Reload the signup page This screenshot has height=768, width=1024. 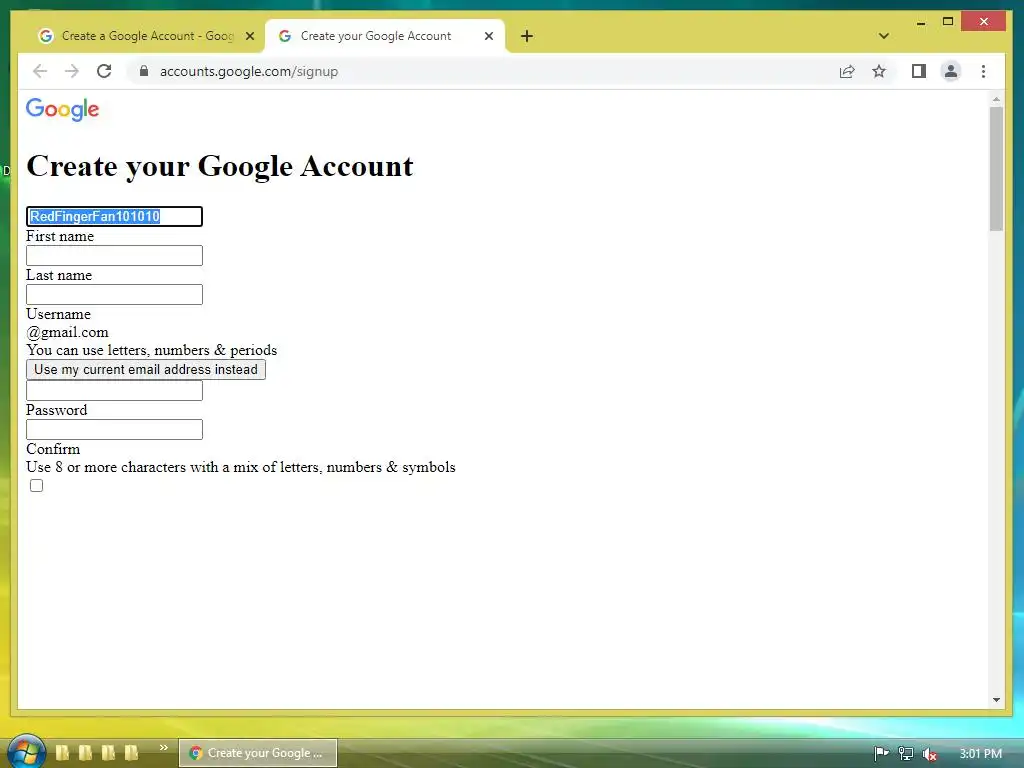(104, 71)
